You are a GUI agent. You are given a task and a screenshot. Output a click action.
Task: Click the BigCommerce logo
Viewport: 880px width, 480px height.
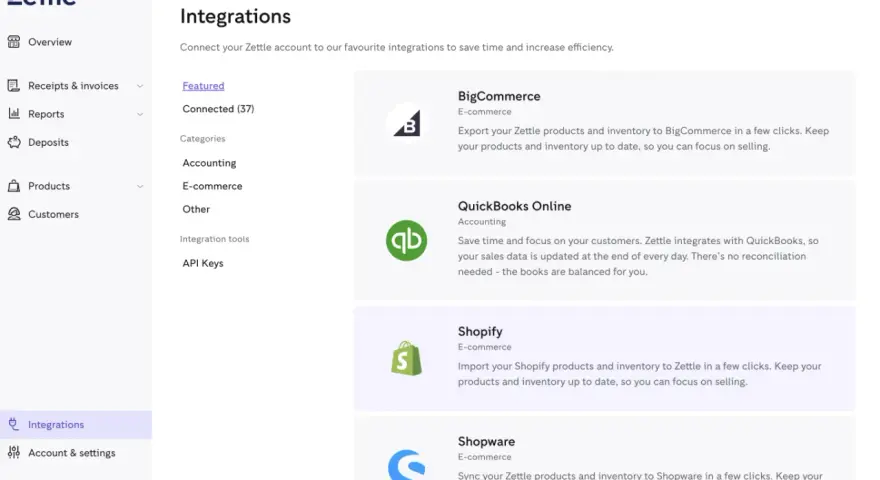pyautogui.click(x=406, y=123)
